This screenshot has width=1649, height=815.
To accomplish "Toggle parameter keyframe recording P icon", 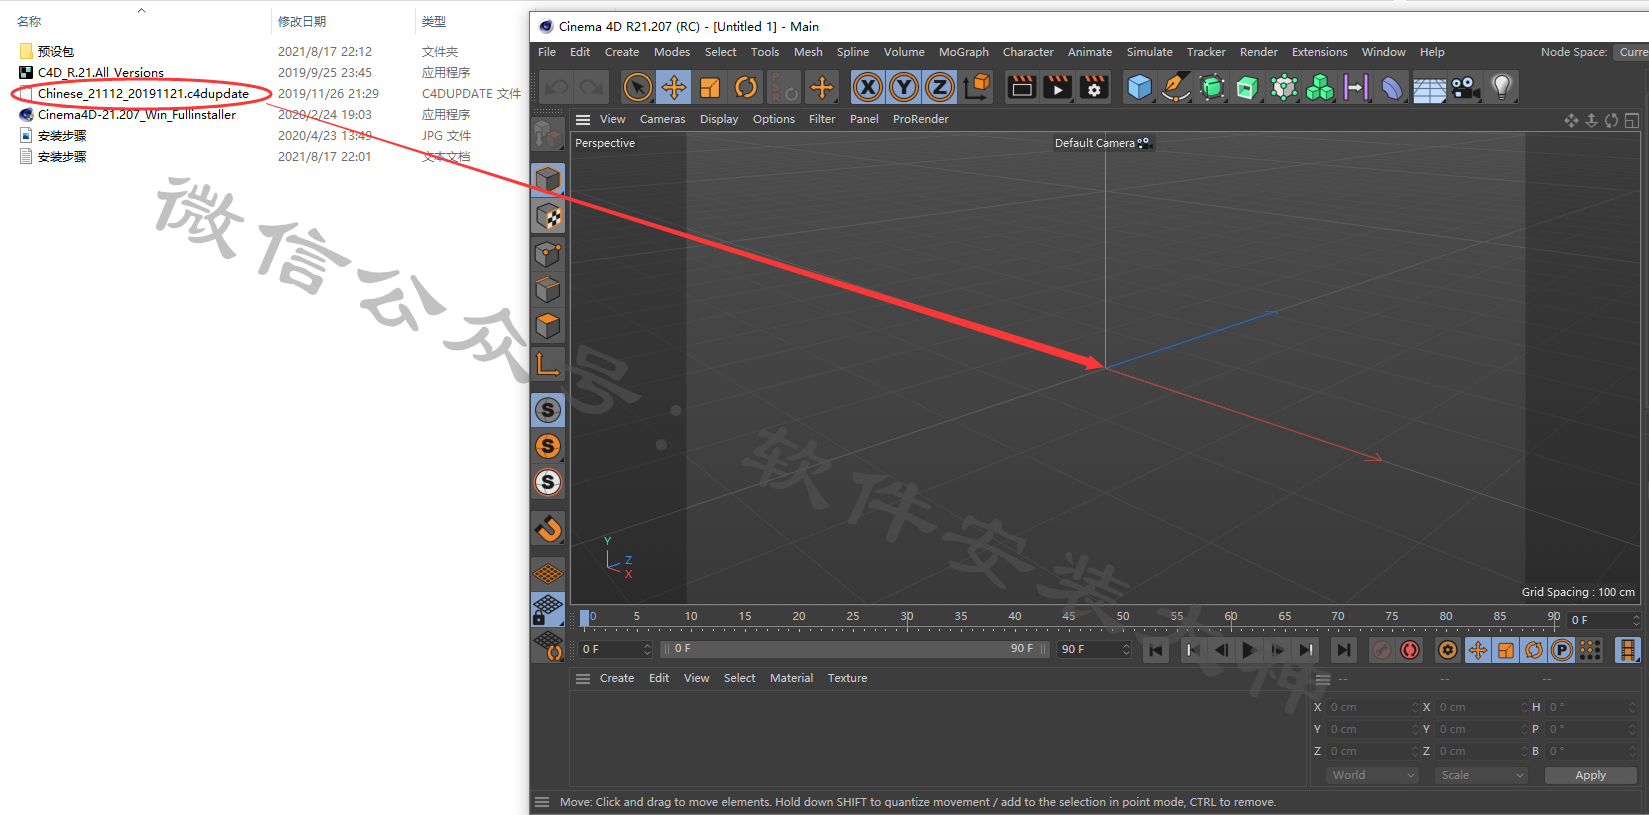I will pos(1561,650).
